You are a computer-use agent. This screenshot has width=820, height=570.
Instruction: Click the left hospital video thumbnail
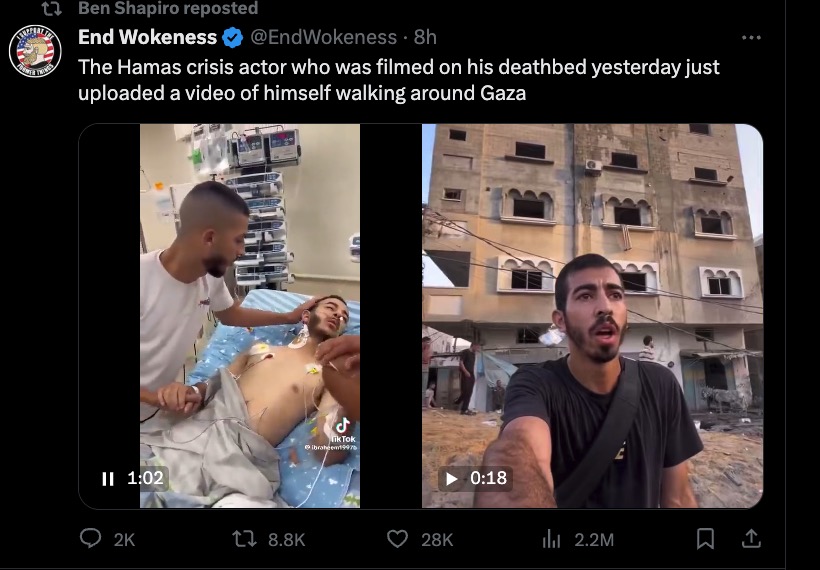250,316
